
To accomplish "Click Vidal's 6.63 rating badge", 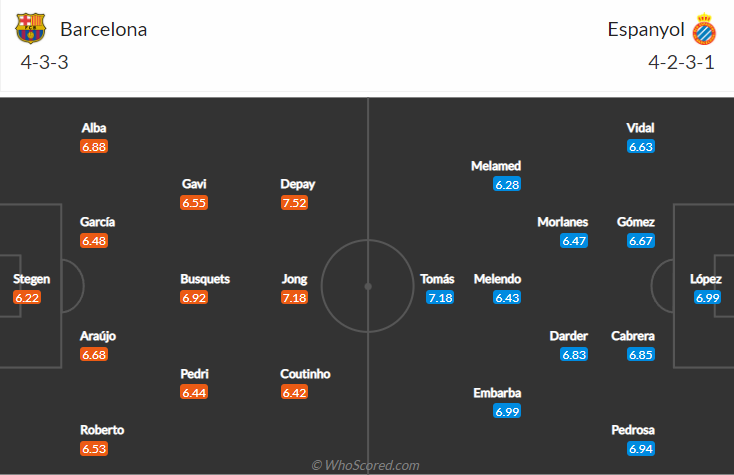I will (641, 147).
